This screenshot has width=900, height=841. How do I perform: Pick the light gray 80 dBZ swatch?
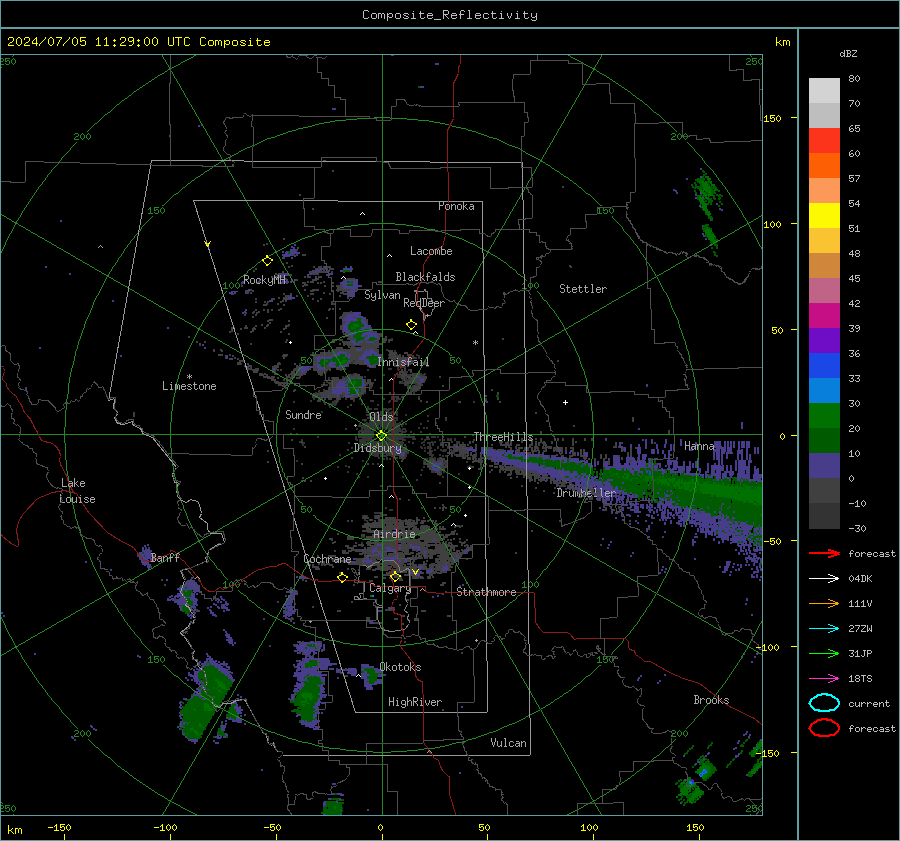point(824,90)
